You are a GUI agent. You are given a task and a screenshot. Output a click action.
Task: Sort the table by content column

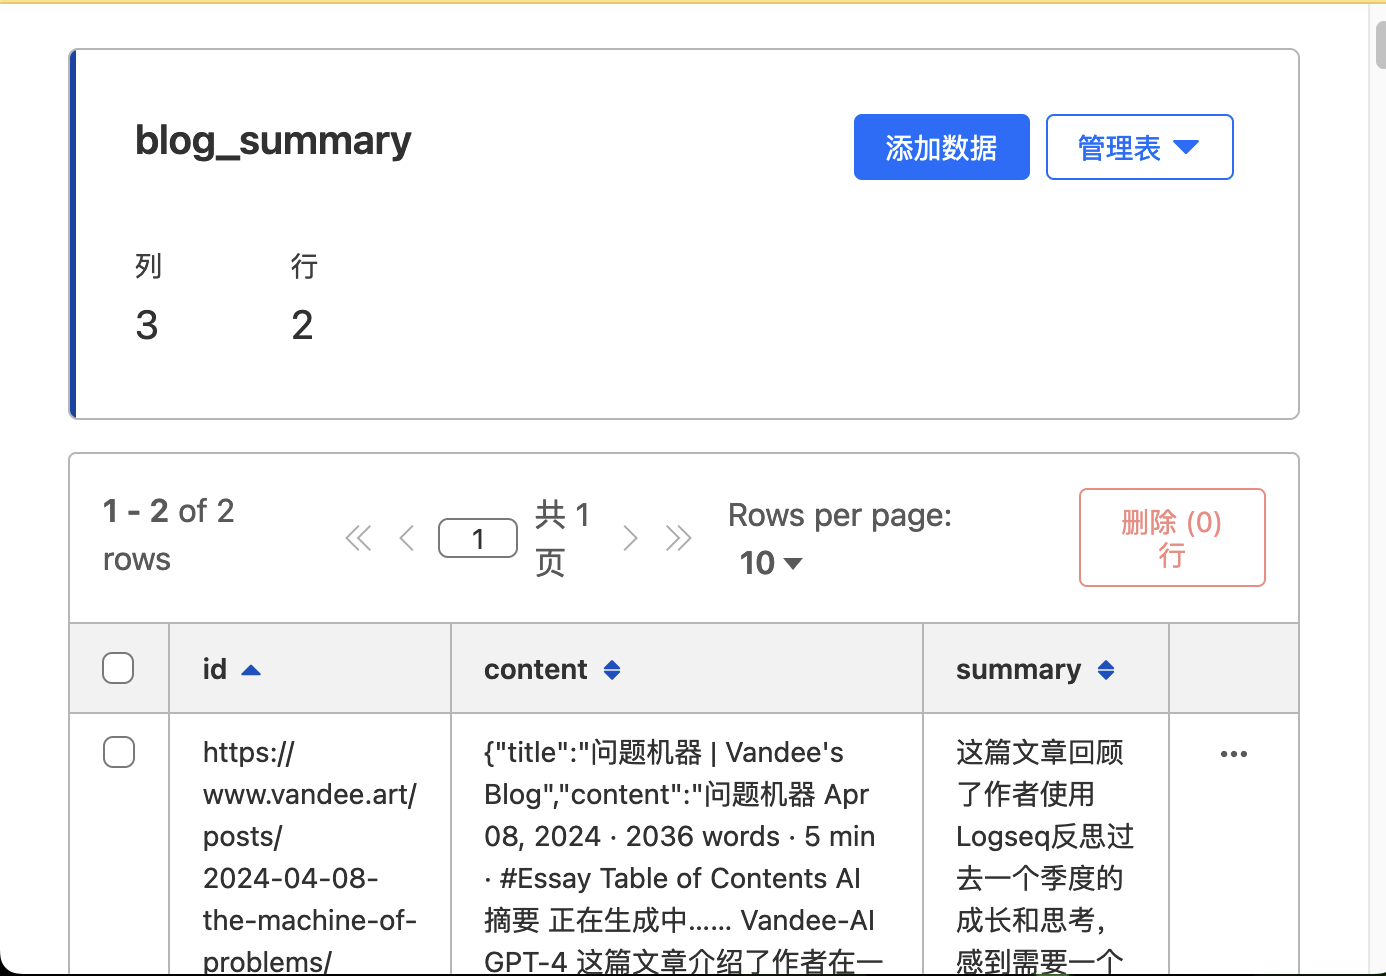(553, 669)
